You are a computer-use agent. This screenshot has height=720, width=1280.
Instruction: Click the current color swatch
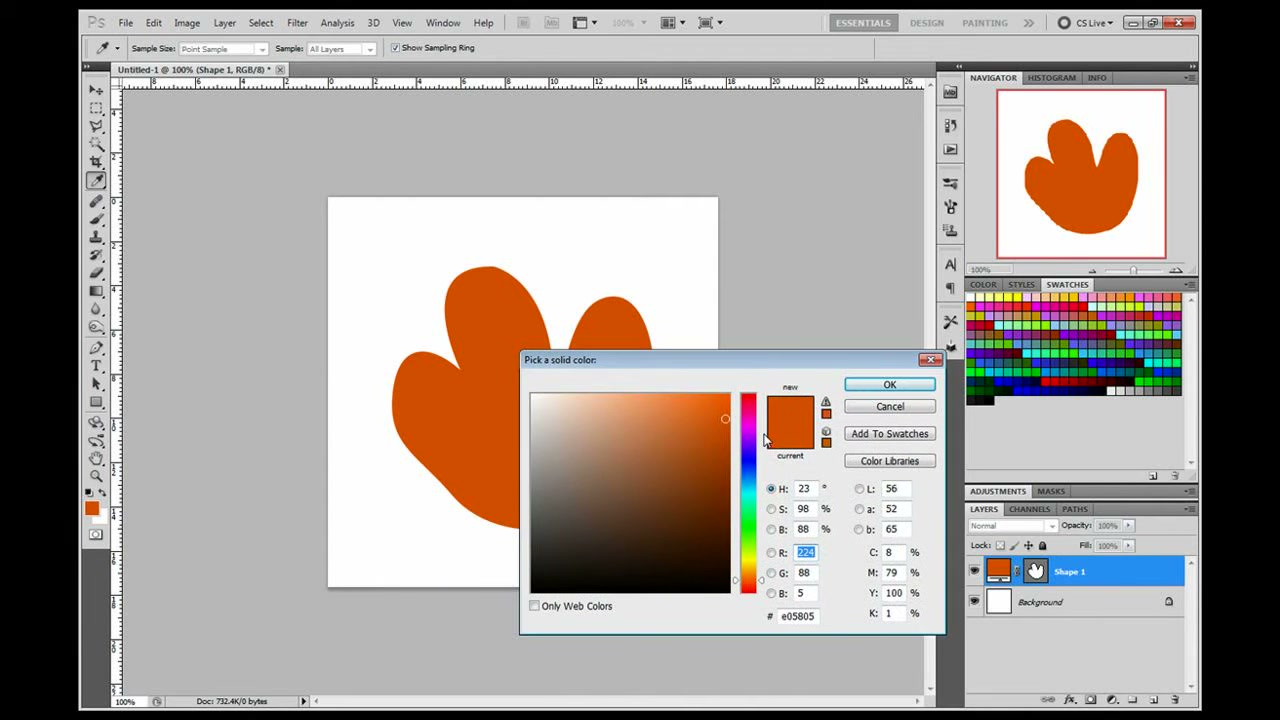coord(790,436)
